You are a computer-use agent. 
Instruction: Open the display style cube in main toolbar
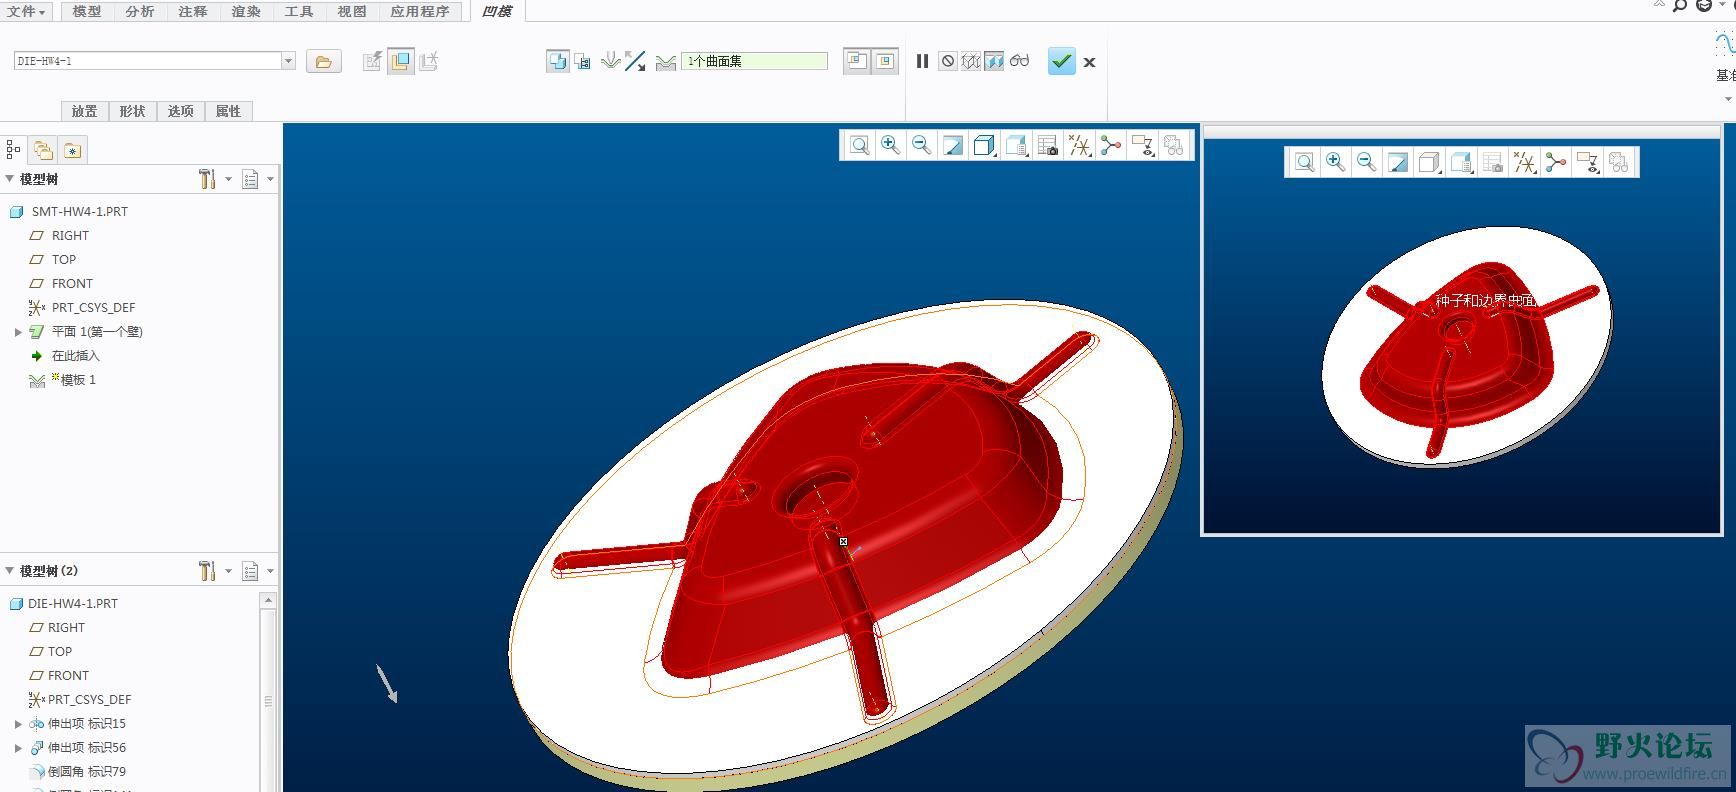point(984,146)
